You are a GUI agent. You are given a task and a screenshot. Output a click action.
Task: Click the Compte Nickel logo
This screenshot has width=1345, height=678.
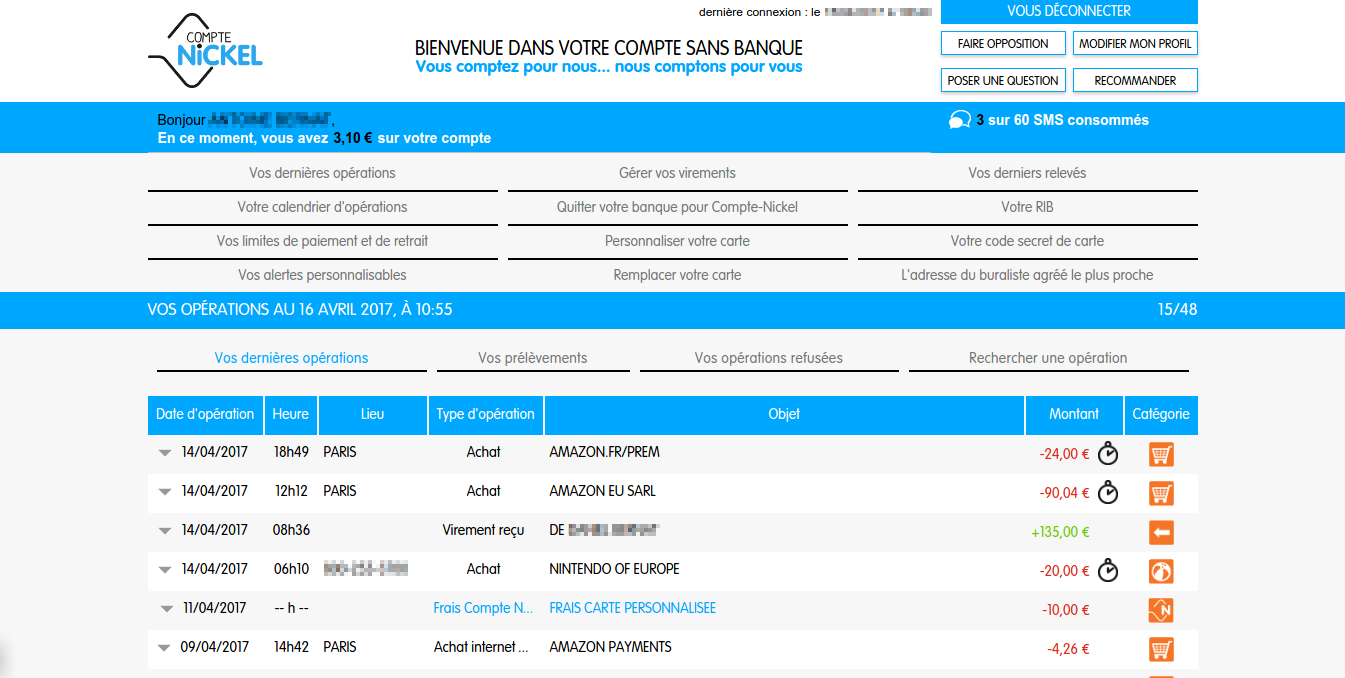coord(205,51)
